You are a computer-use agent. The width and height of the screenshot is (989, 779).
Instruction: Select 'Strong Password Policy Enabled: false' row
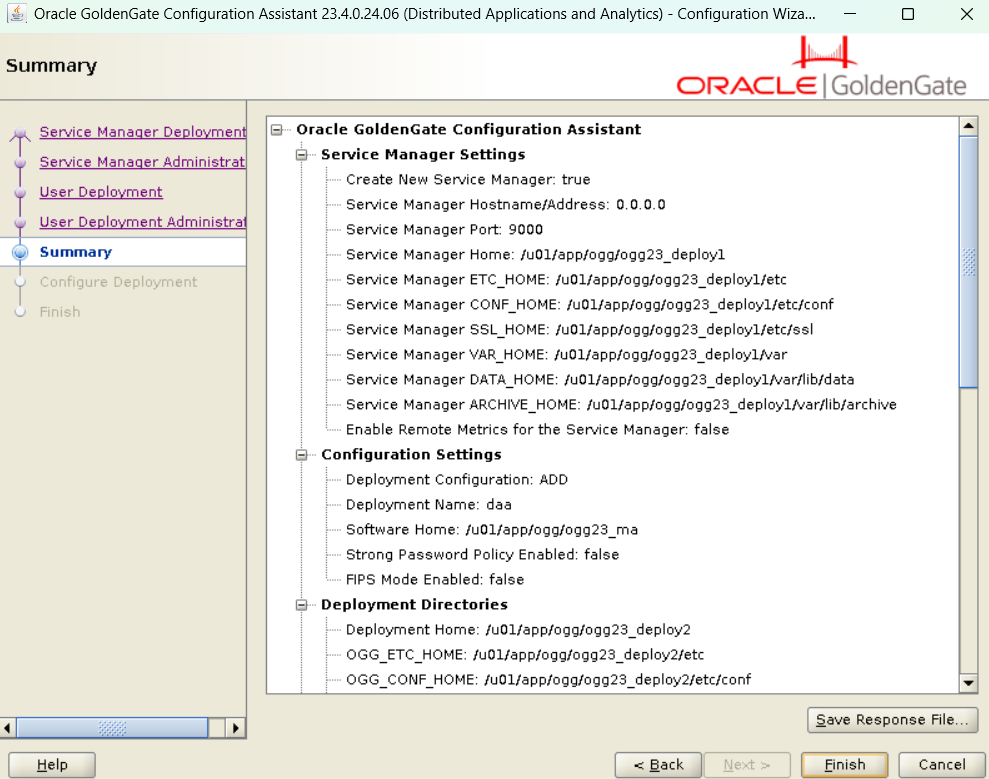click(x=482, y=555)
